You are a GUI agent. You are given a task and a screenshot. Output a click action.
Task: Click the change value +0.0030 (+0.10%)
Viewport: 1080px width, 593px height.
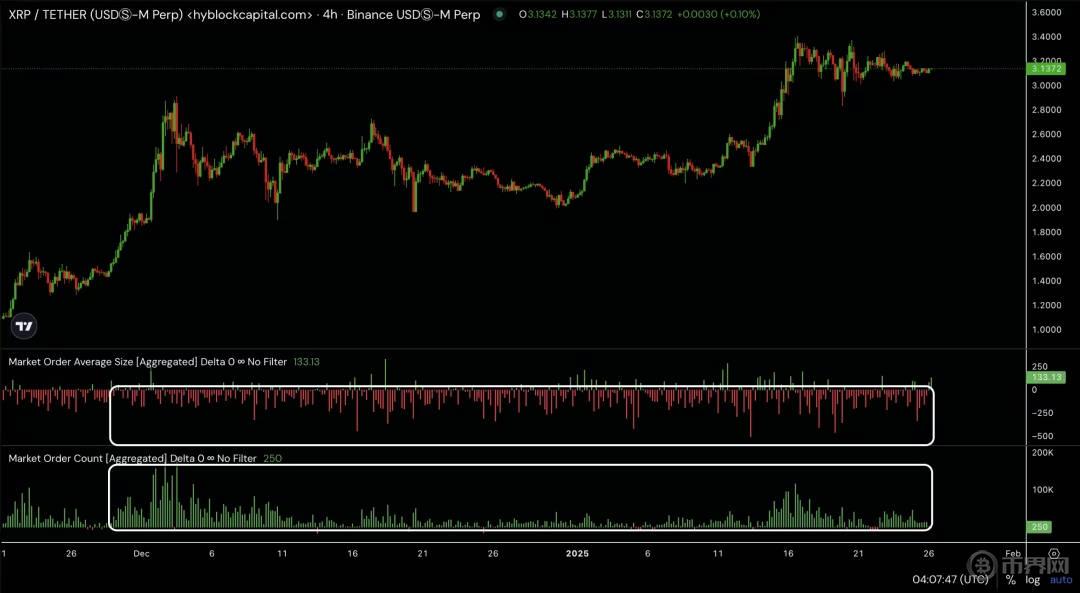(x=718, y=14)
